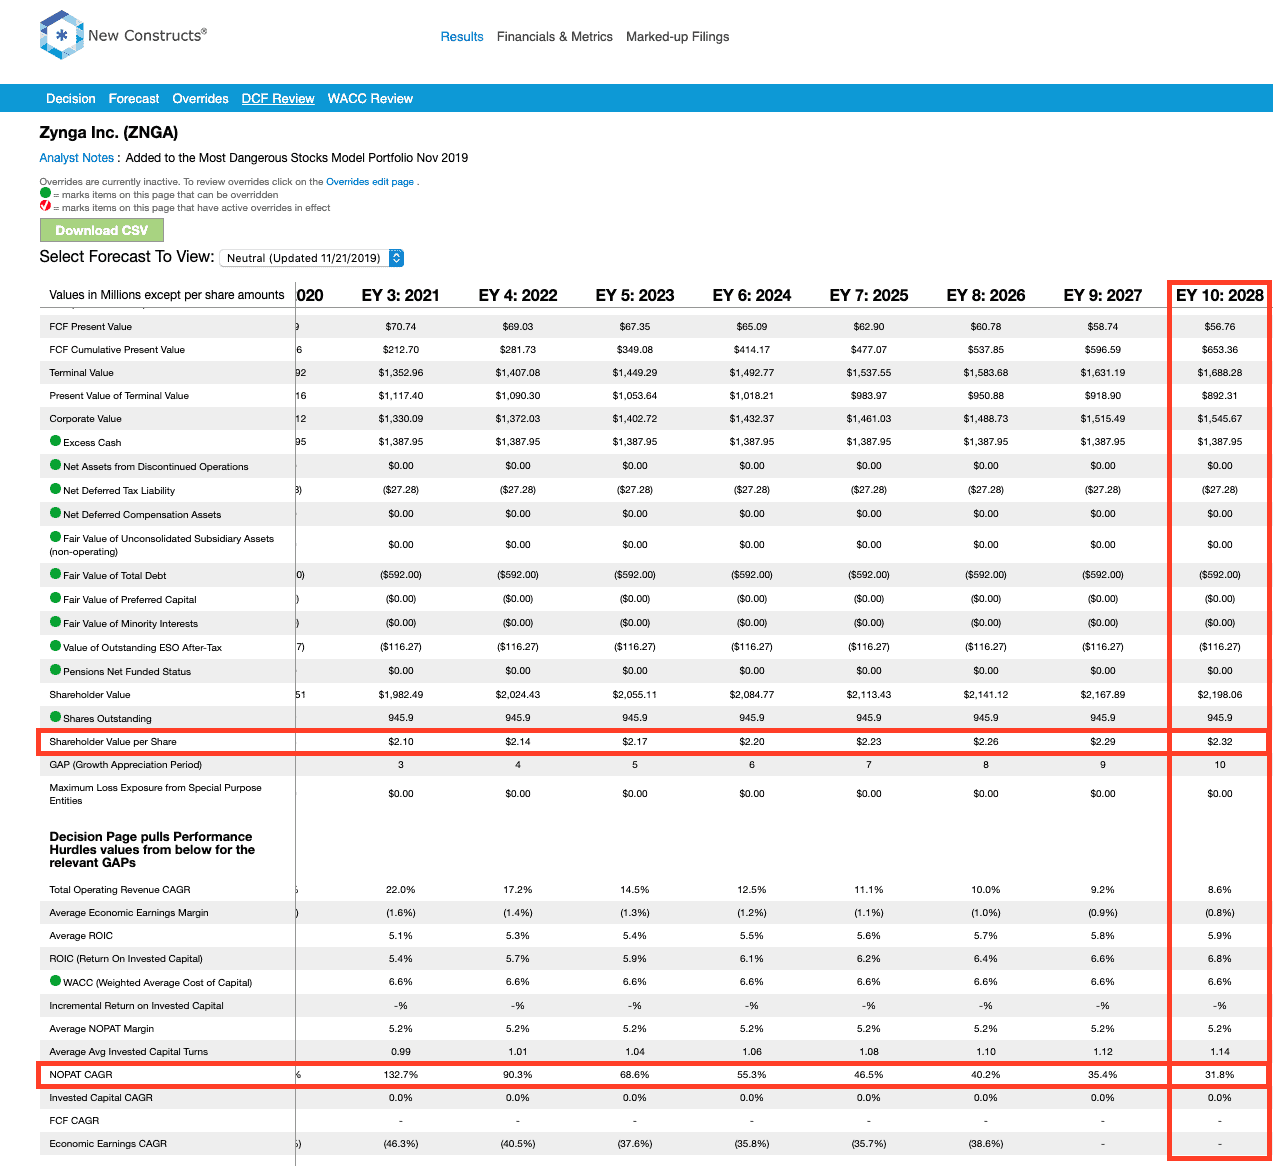
Task: Click the Corporate Value row label
Action: coord(86,419)
